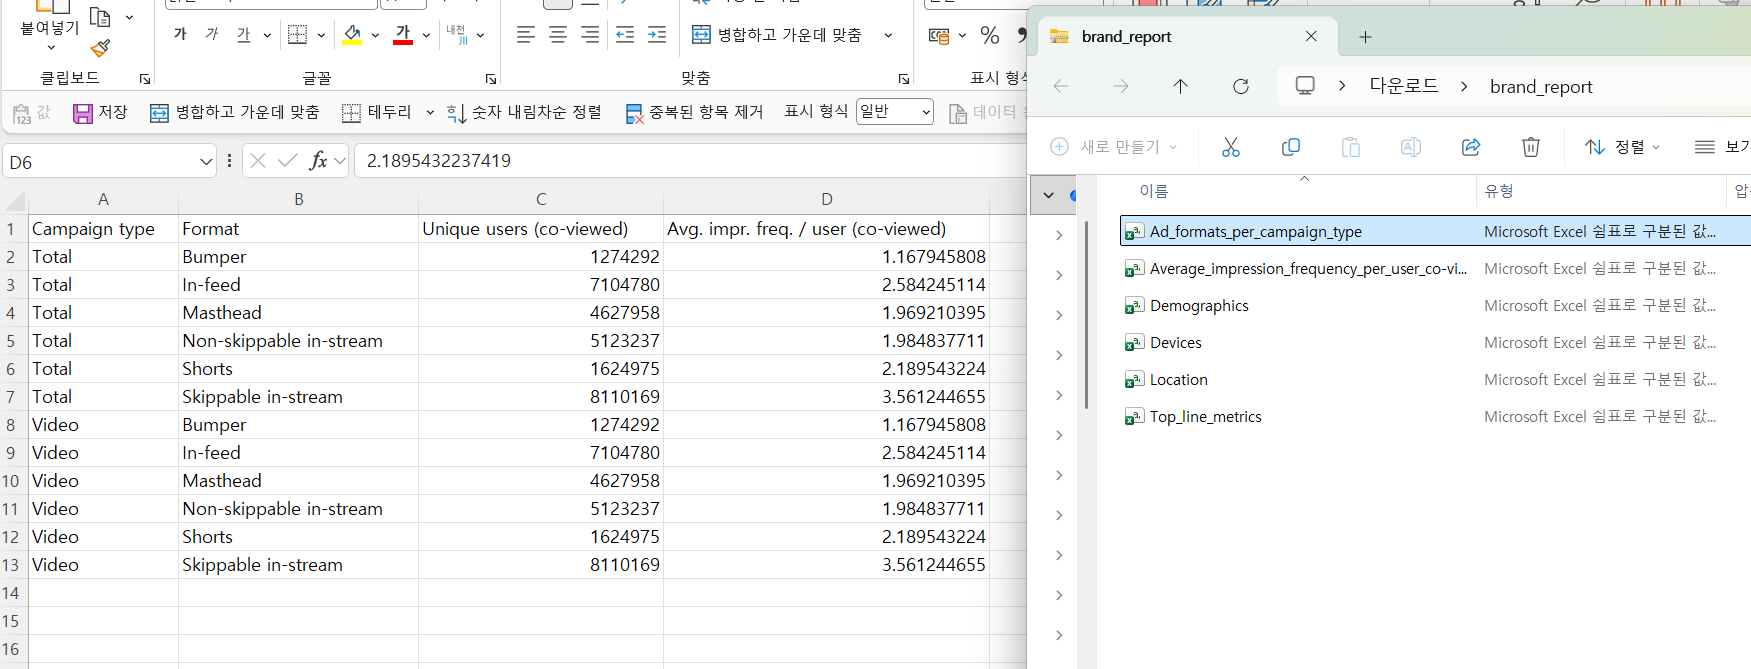This screenshot has width=1751, height=669.
Task: Select cell 'Masthead' in row 4
Action: (298, 313)
